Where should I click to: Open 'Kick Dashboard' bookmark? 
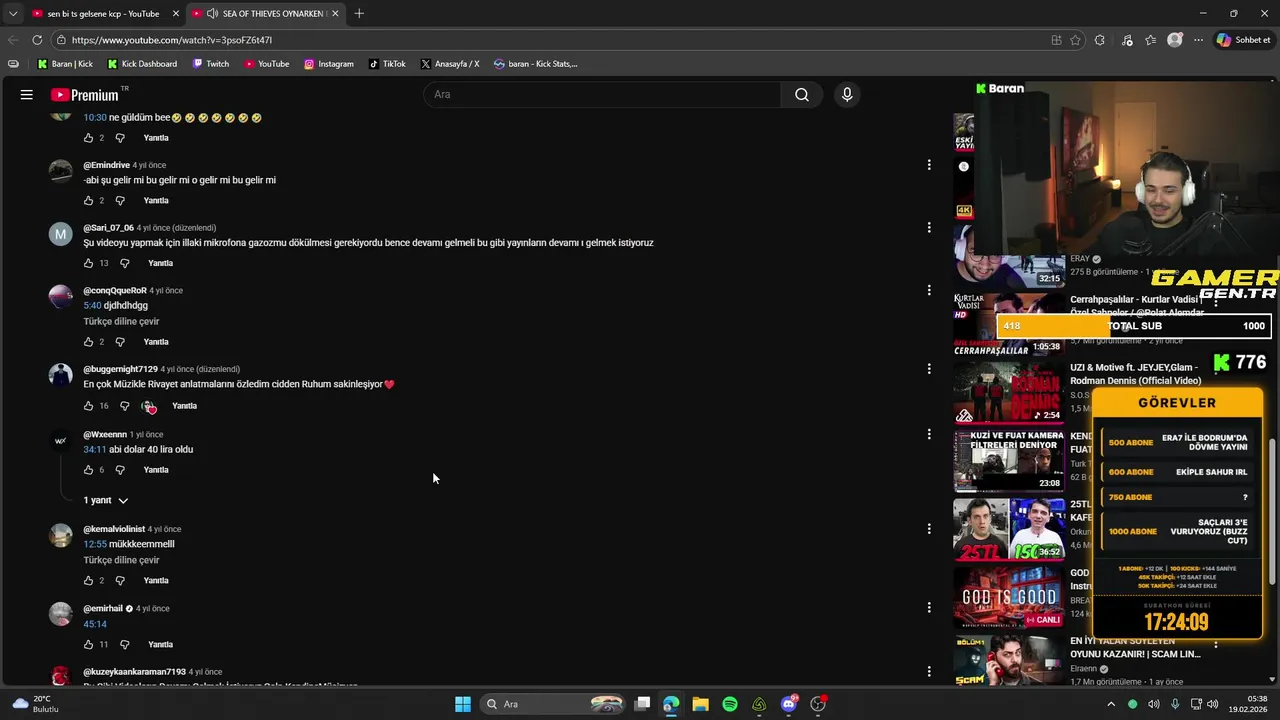(141, 64)
